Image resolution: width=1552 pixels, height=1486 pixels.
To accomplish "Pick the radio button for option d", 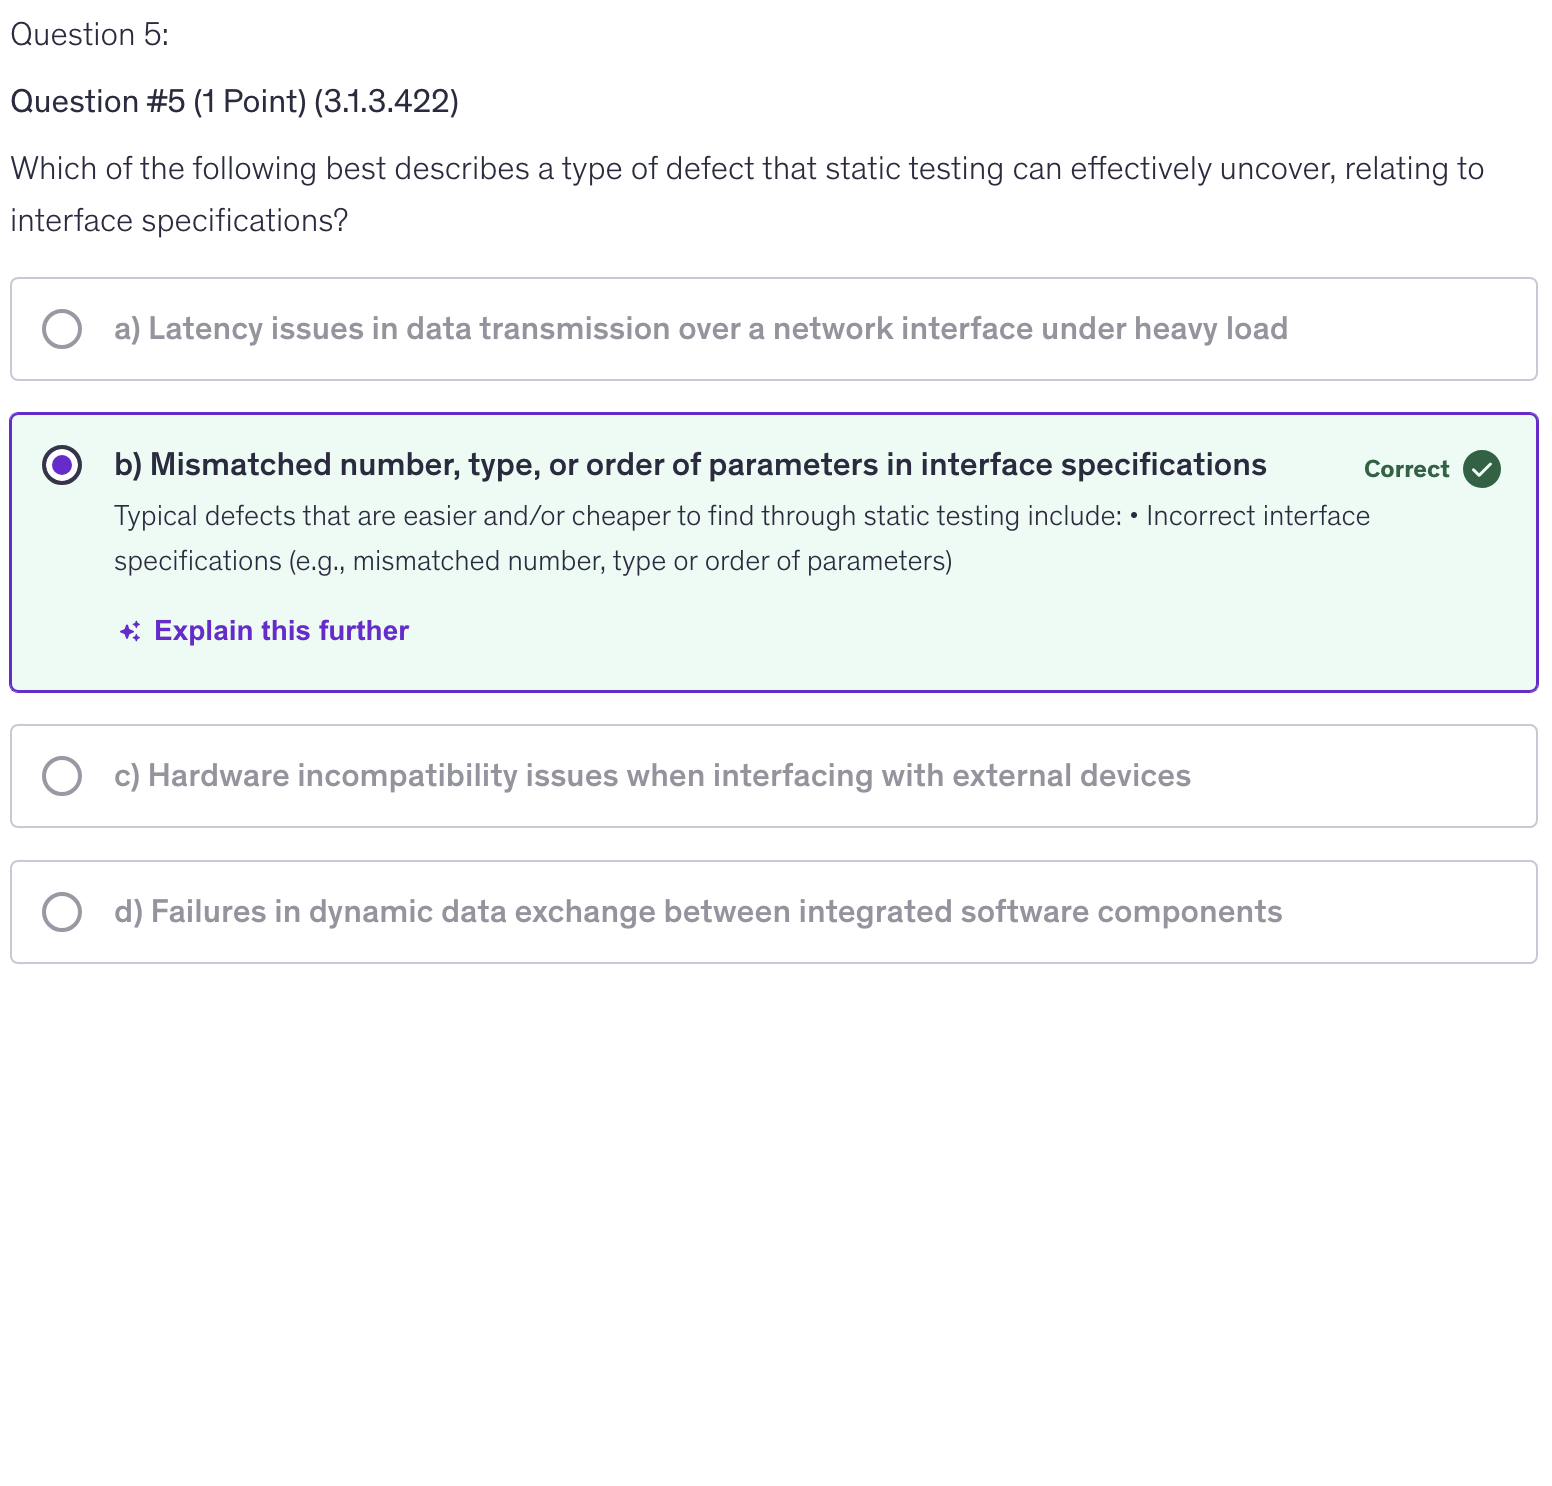I will click(62, 912).
